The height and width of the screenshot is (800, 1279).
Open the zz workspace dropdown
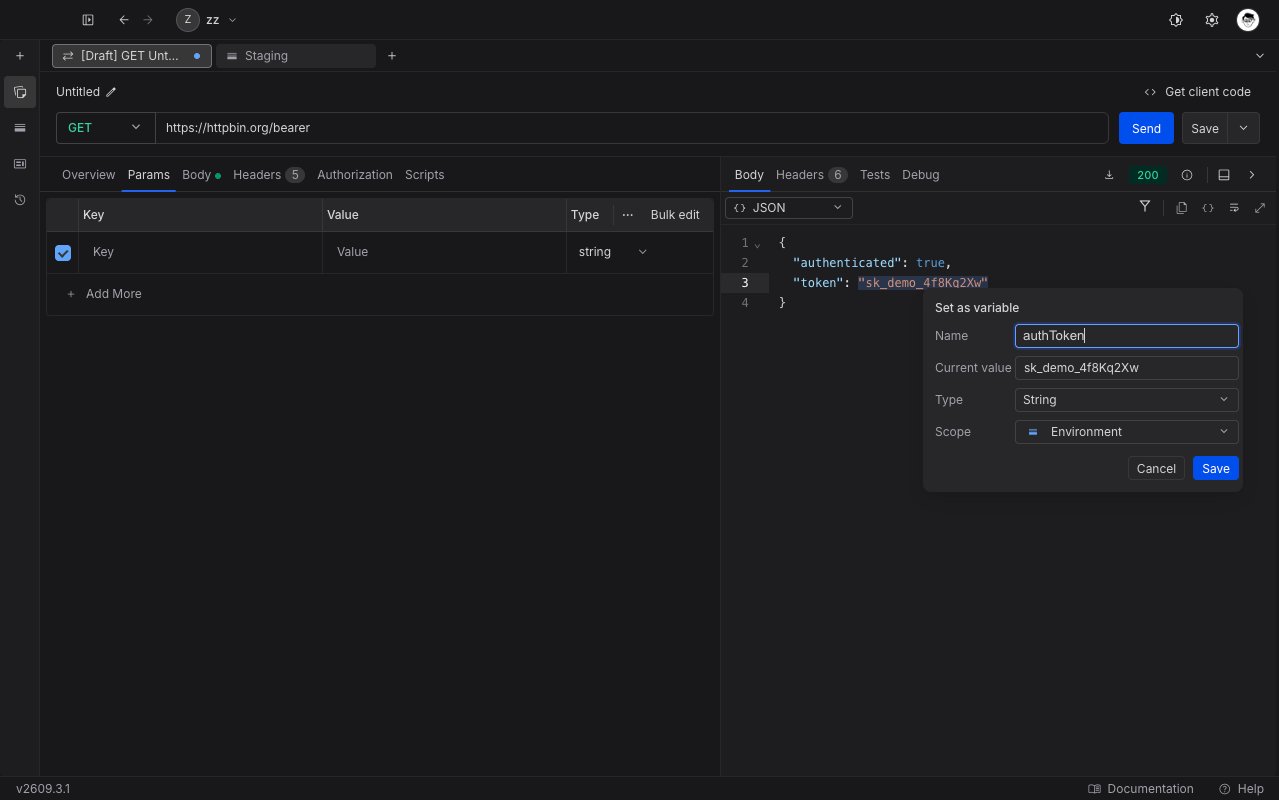pyautogui.click(x=207, y=20)
